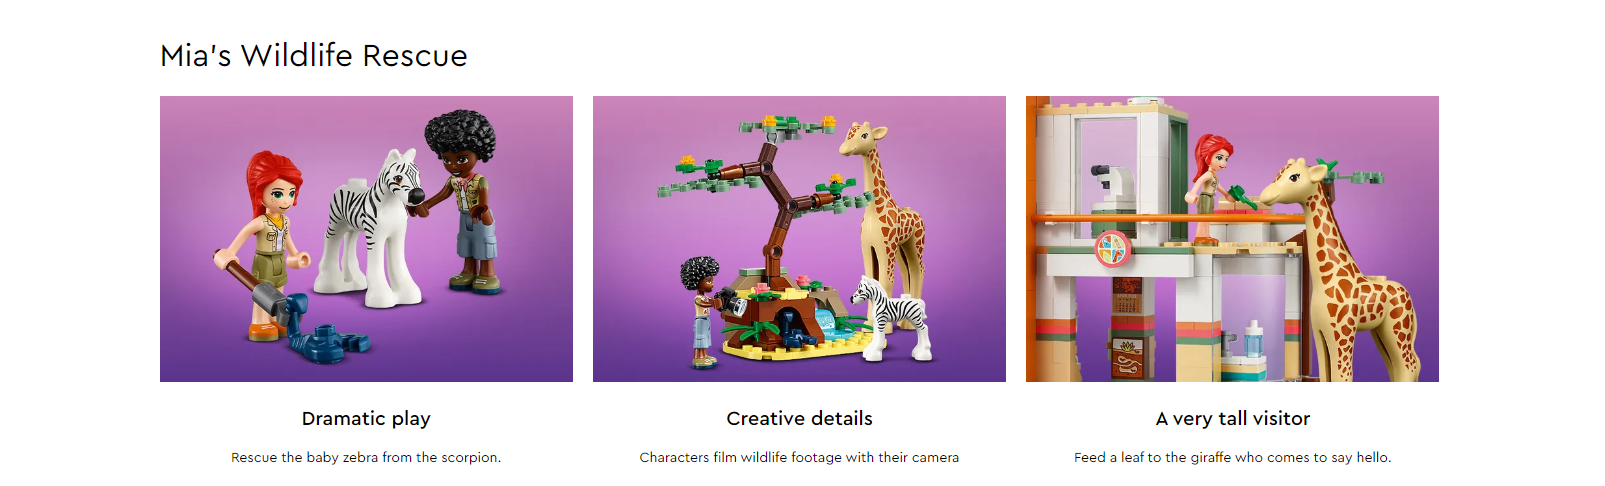Click the Dramatic play title
The image size is (1605, 486).
click(x=366, y=418)
